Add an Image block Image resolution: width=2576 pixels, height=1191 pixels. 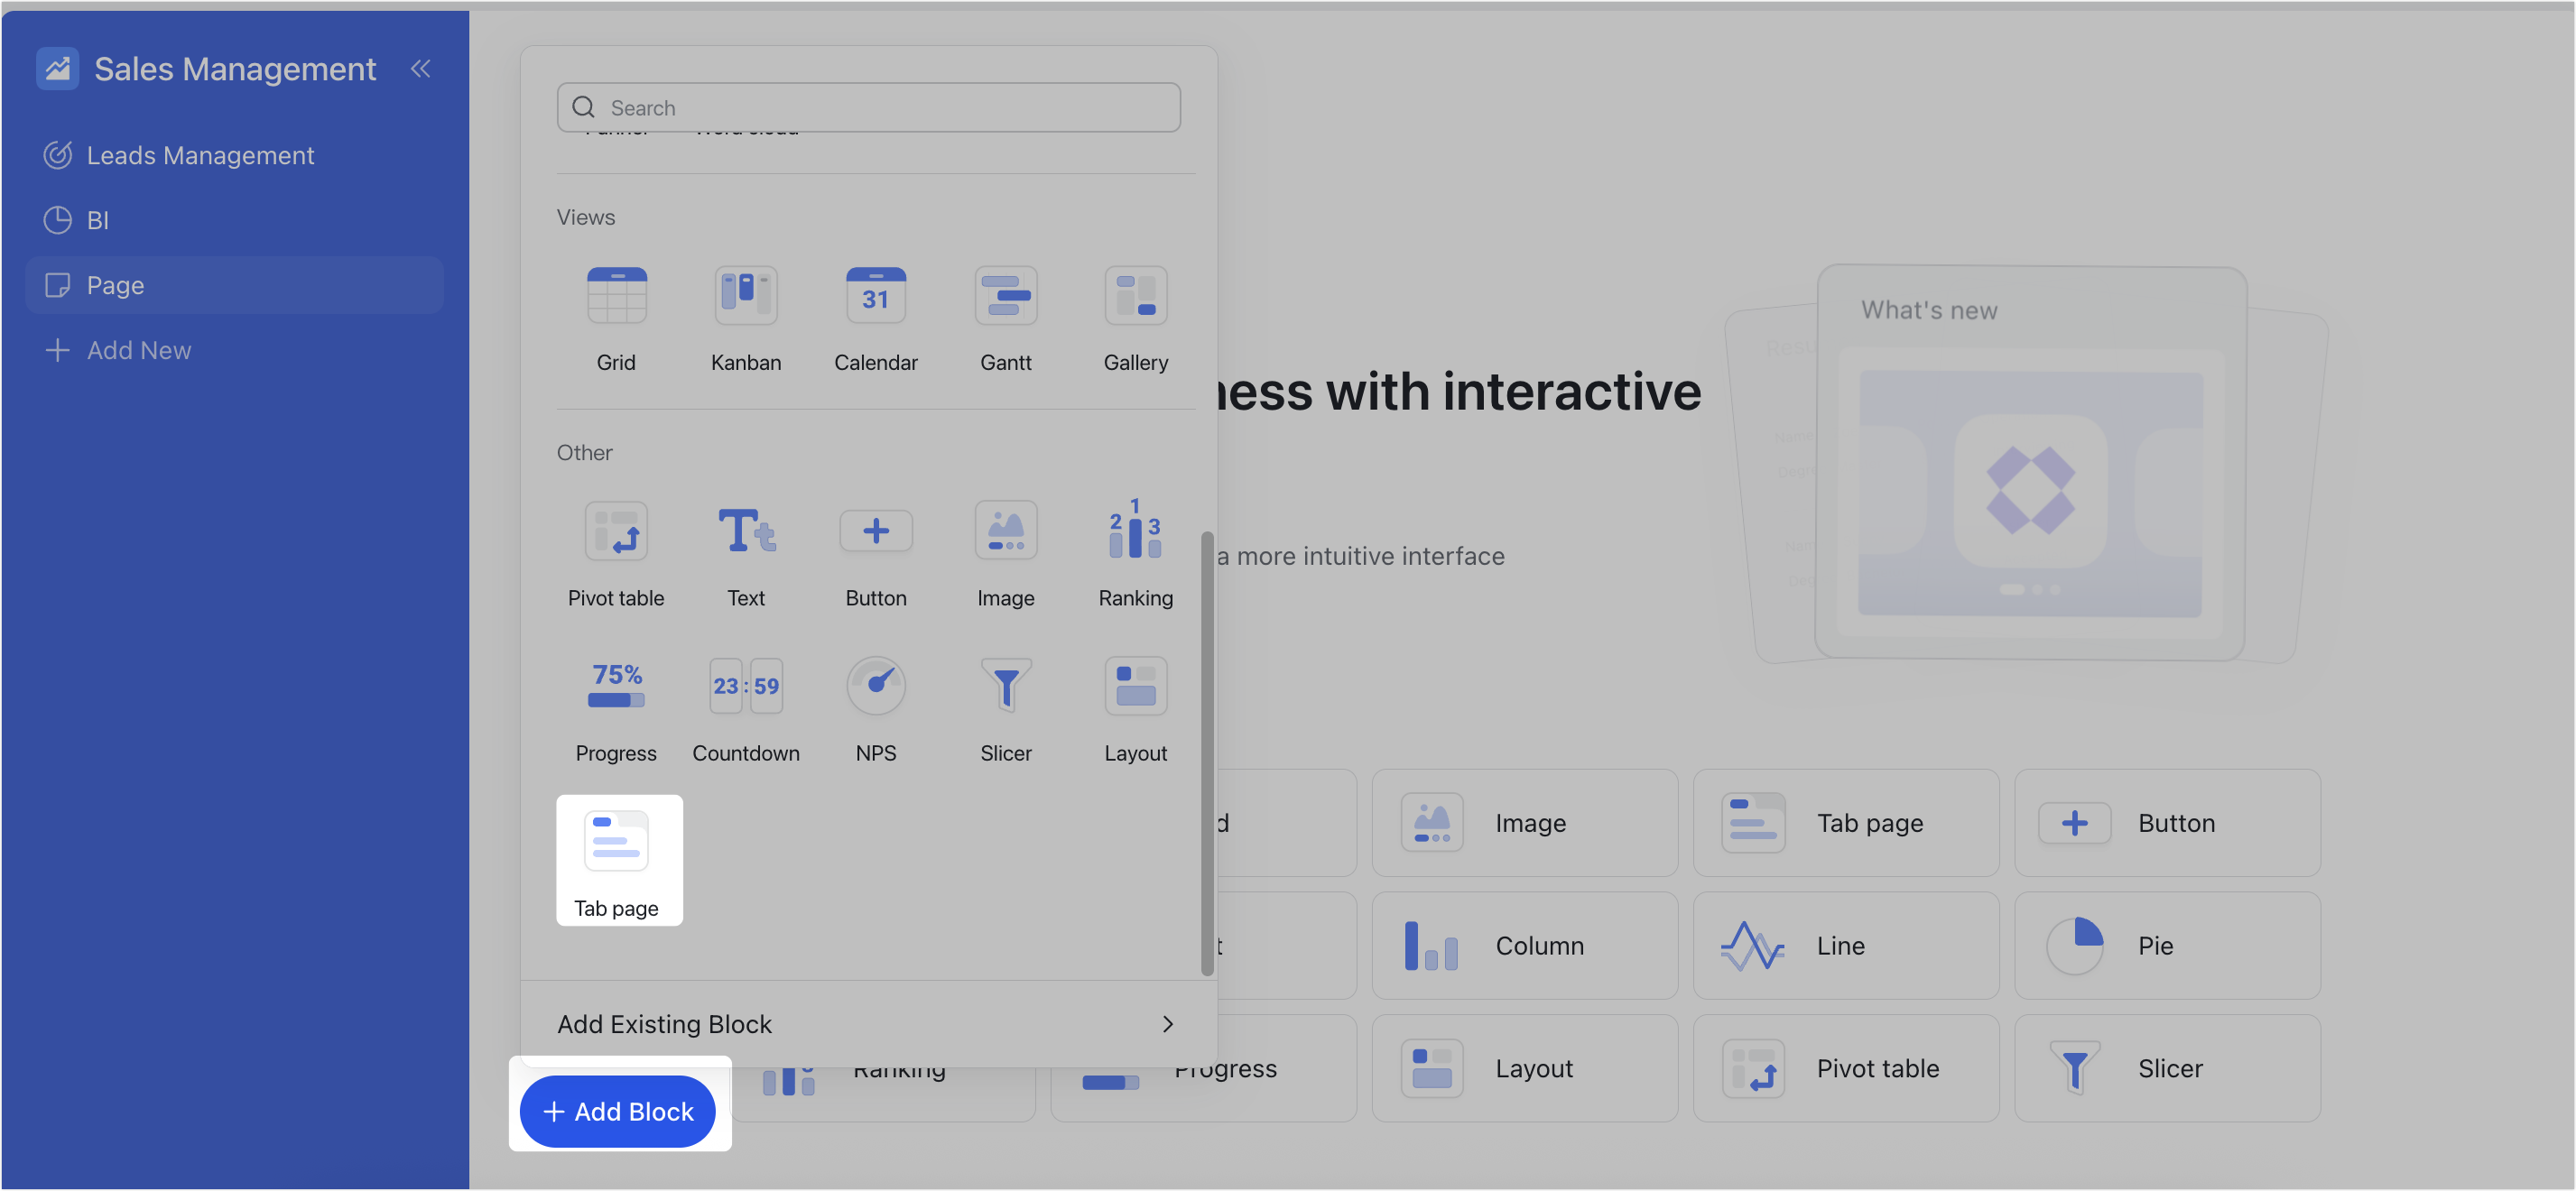[x=1006, y=553]
